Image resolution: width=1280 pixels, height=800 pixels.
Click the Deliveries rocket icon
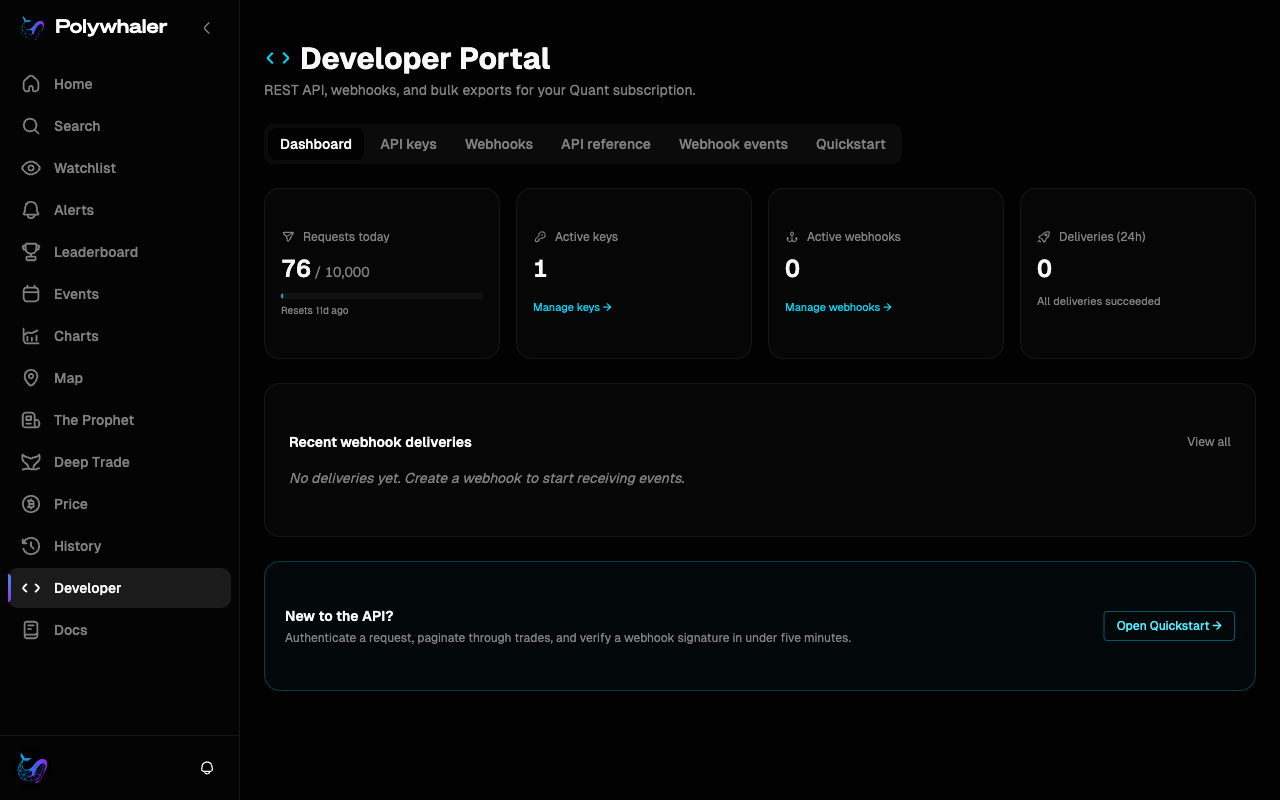coord(1044,237)
